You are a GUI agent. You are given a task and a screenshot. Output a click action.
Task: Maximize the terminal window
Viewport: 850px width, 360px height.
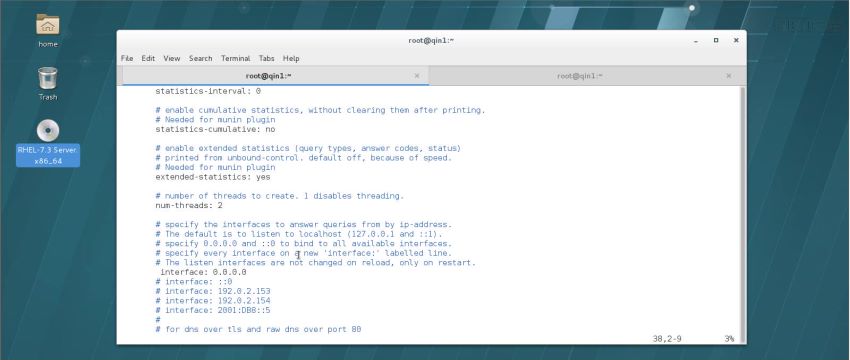(716, 40)
